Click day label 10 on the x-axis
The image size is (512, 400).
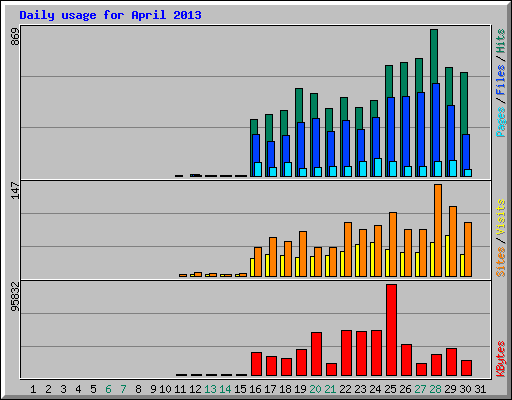point(165,389)
